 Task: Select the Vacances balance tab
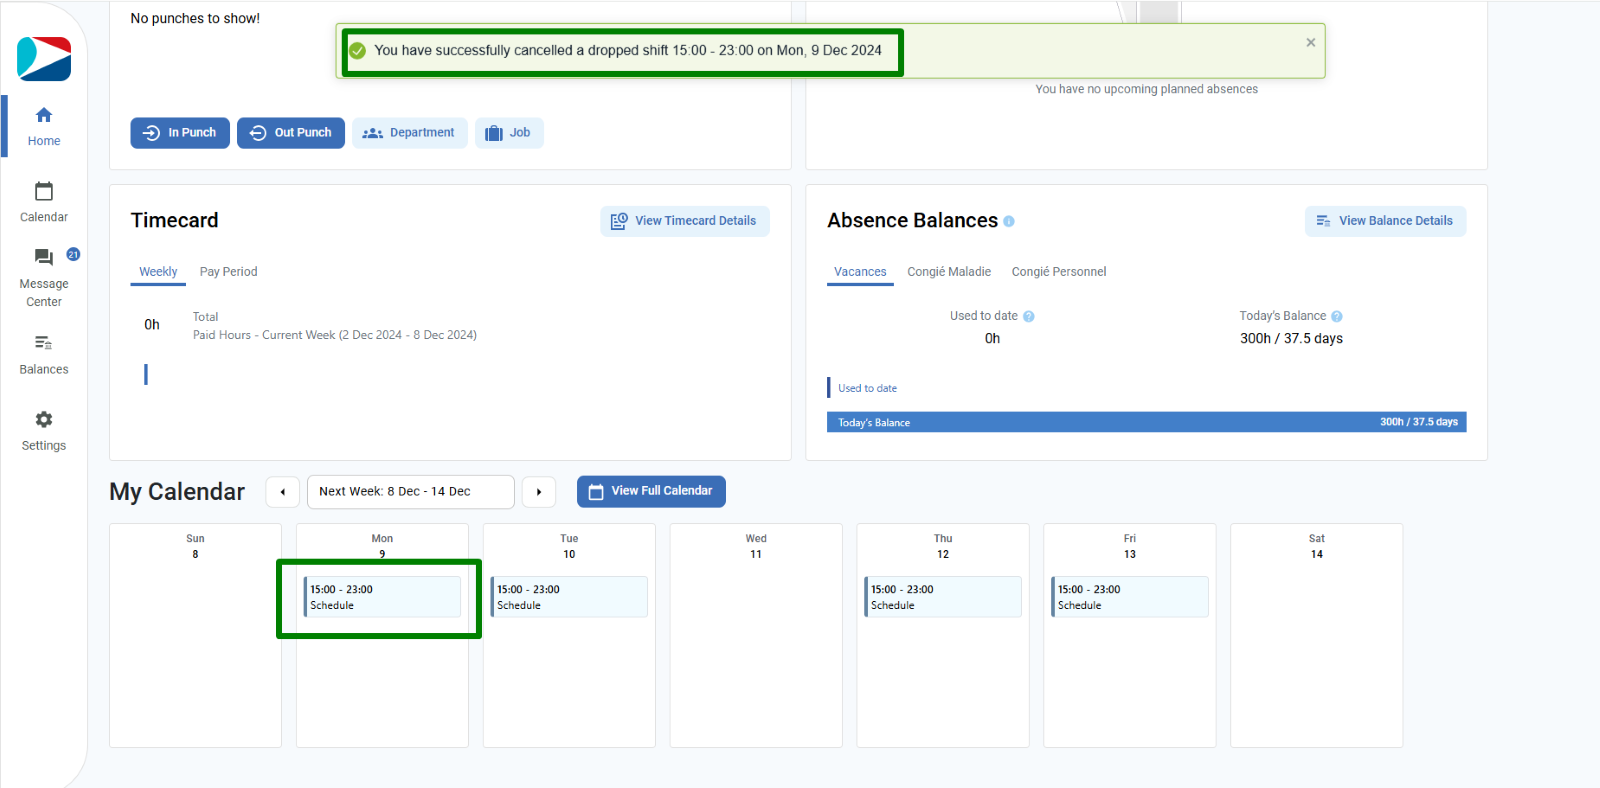tap(860, 272)
